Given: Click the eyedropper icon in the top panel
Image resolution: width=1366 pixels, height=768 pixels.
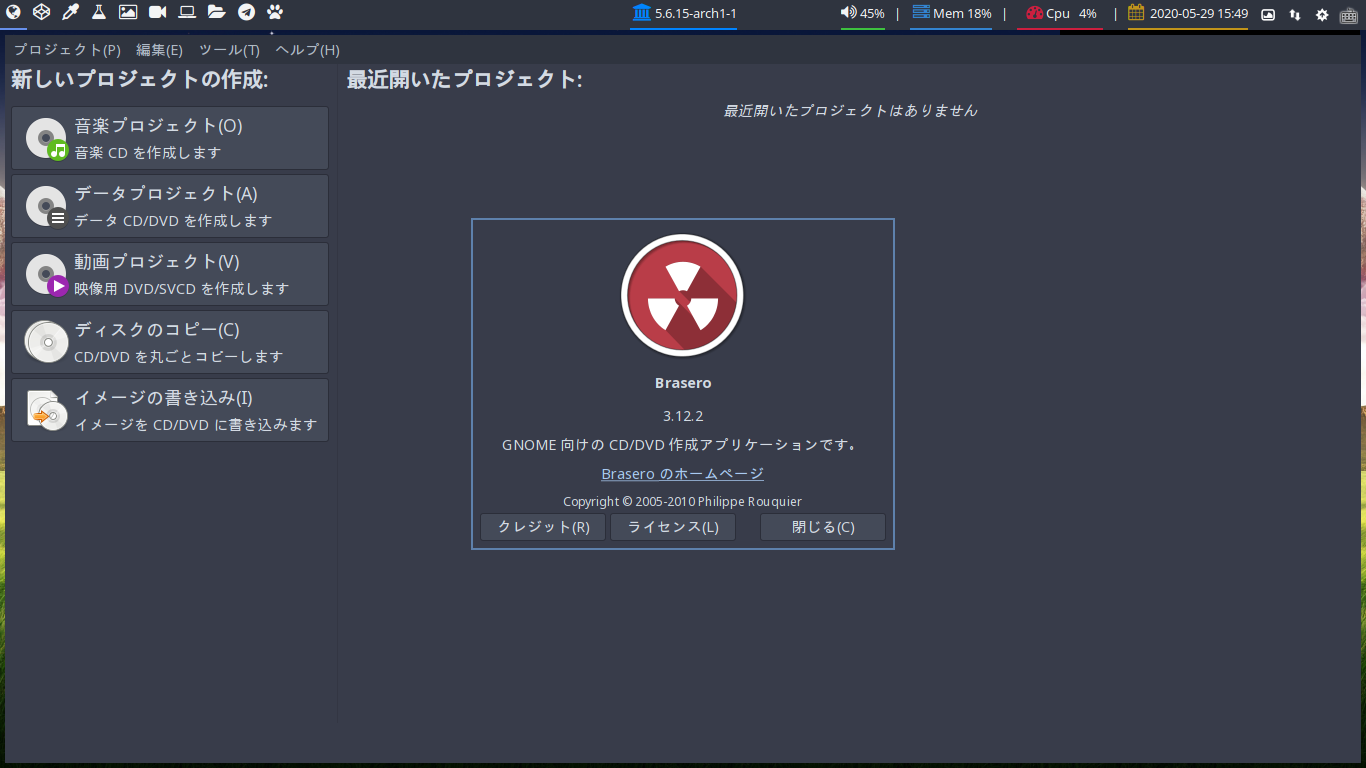Looking at the screenshot, I should click(x=70, y=13).
